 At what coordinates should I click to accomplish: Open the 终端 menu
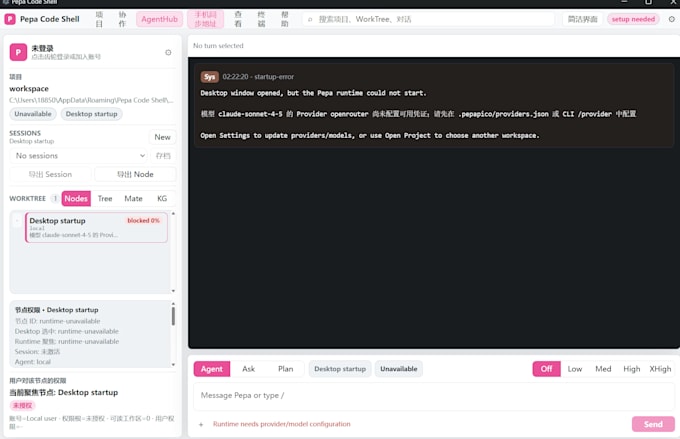[x=262, y=19]
